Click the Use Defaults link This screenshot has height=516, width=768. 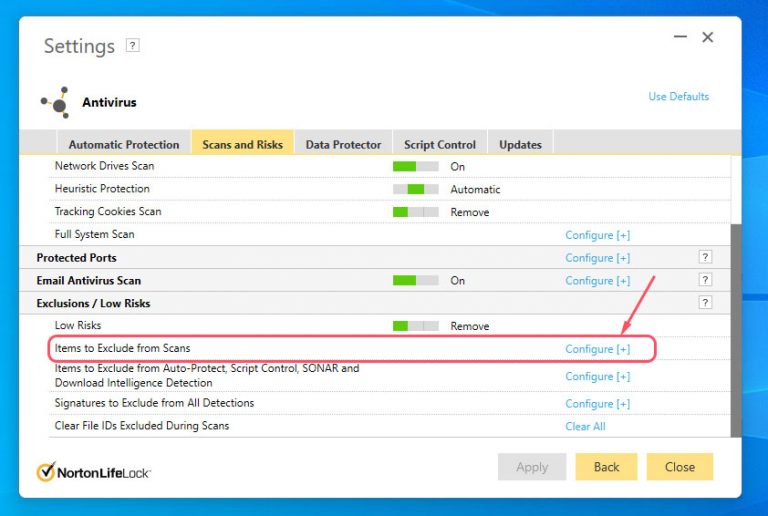click(678, 96)
